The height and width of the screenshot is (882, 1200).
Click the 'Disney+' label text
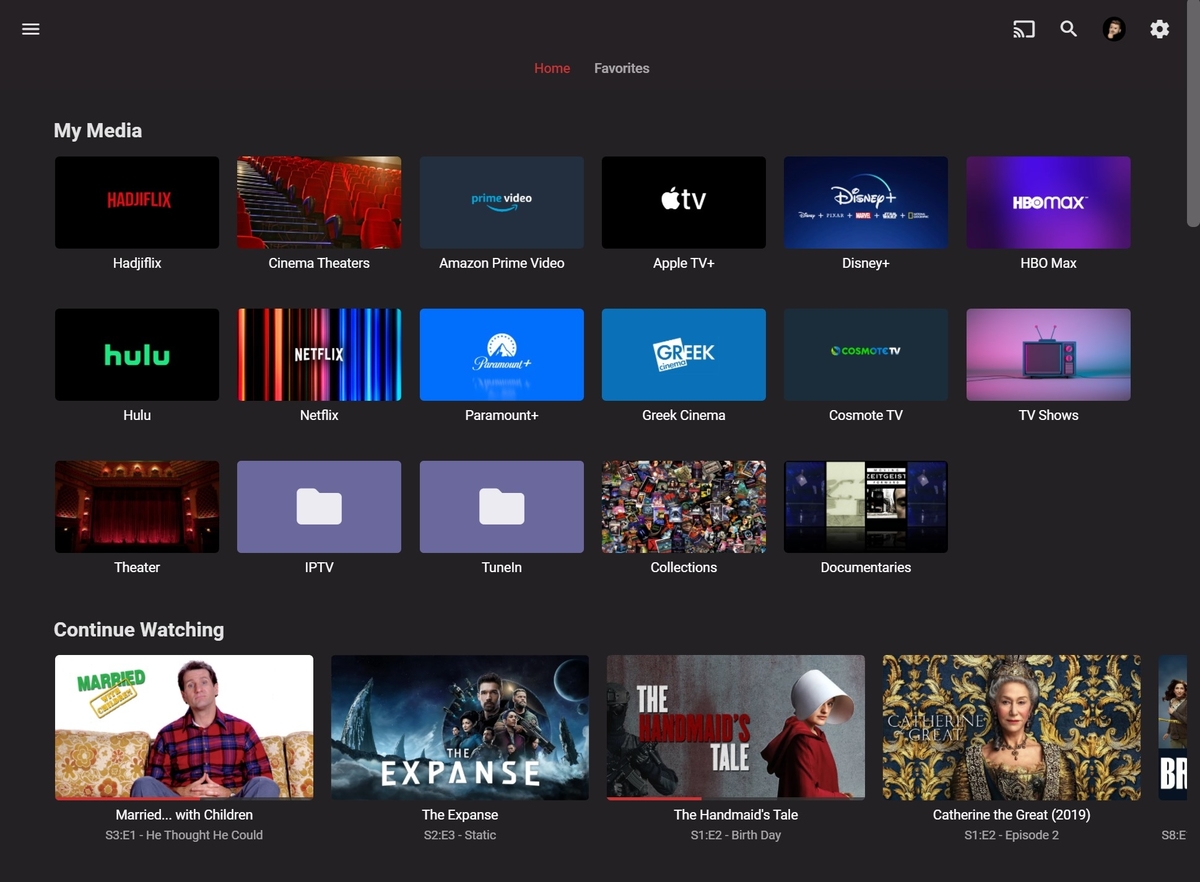click(x=866, y=263)
